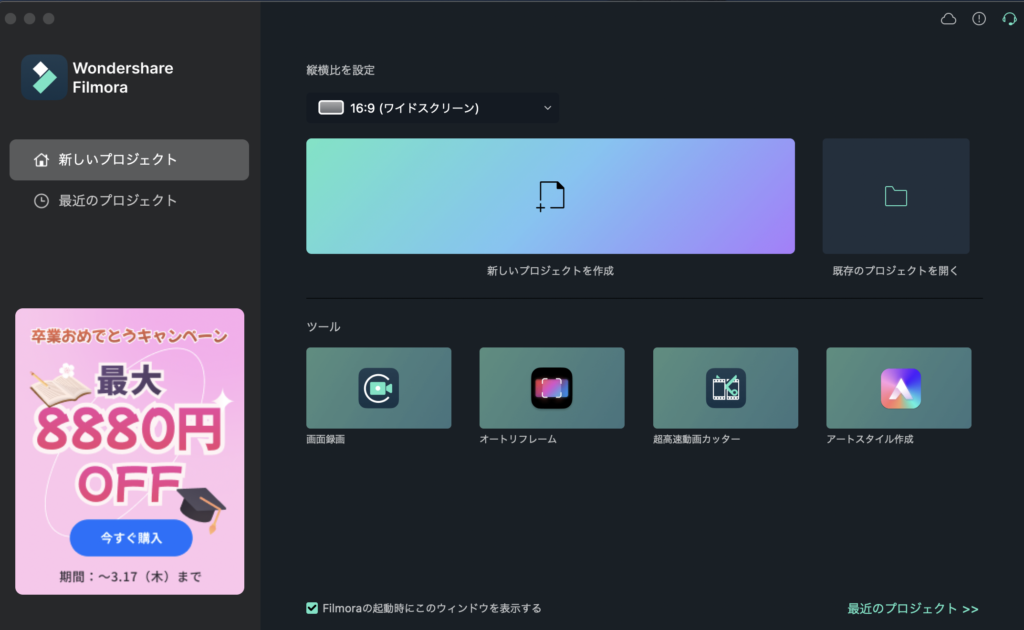
Task: Click the オートリフレーム label text
Action: click(518, 439)
